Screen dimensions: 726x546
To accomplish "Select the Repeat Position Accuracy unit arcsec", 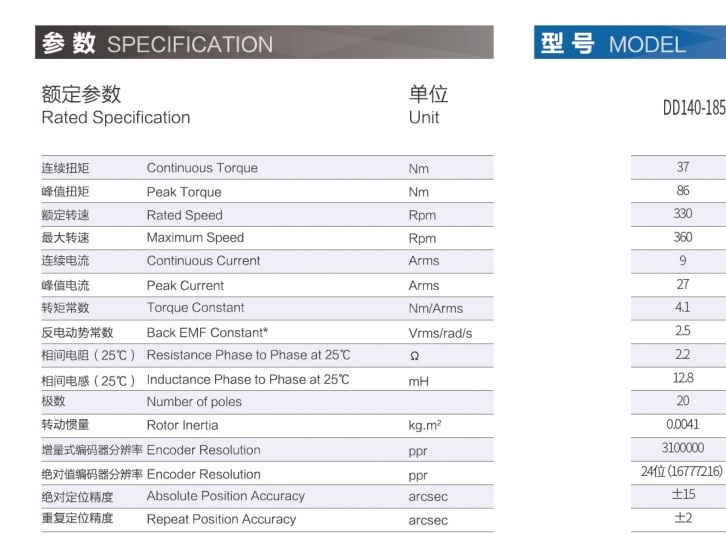I will pyautogui.click(x=428, y=520).
